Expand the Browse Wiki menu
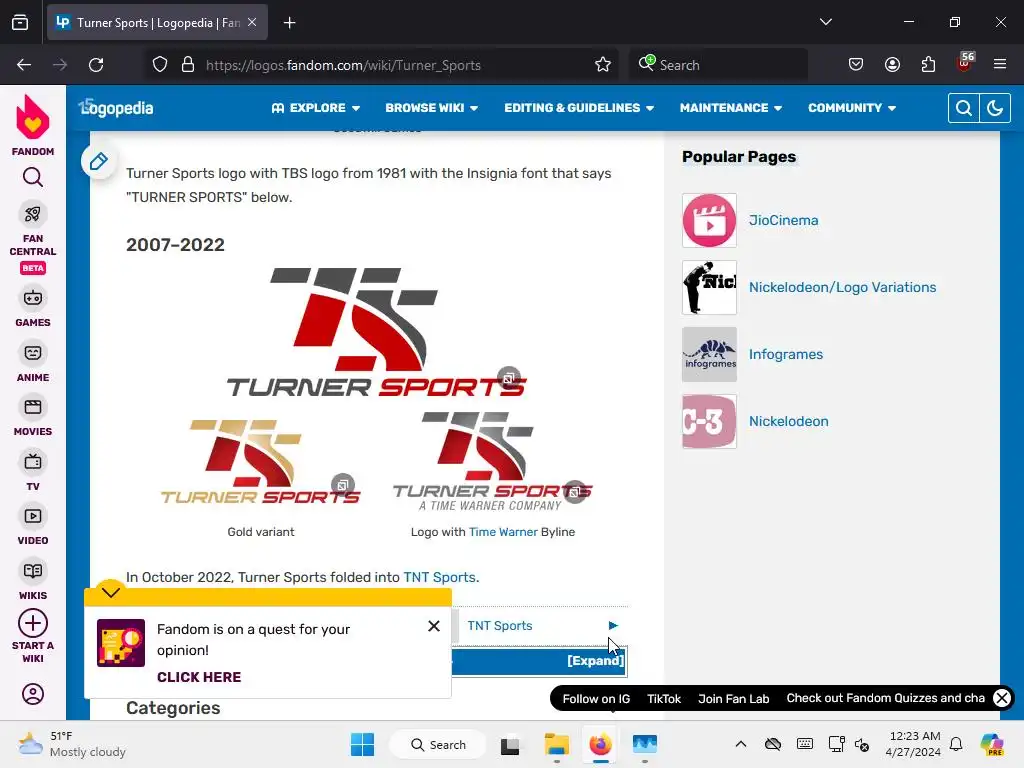The width and height of the screenshot is (1024, 768). coord(432,108)
